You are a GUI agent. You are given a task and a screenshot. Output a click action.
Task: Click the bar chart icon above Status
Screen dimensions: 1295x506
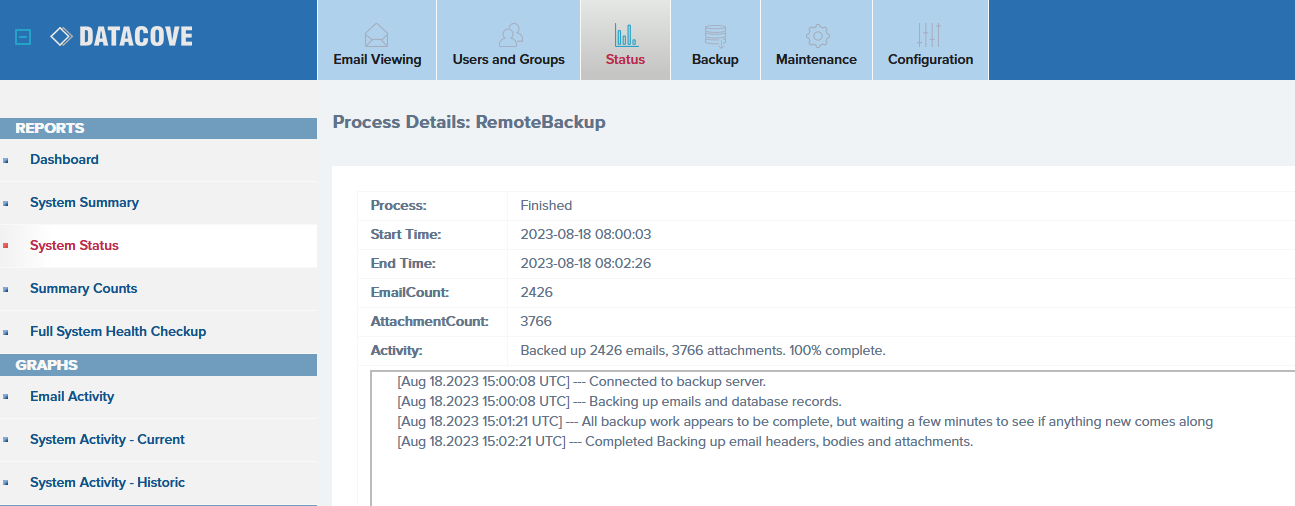tap(626, 36)
